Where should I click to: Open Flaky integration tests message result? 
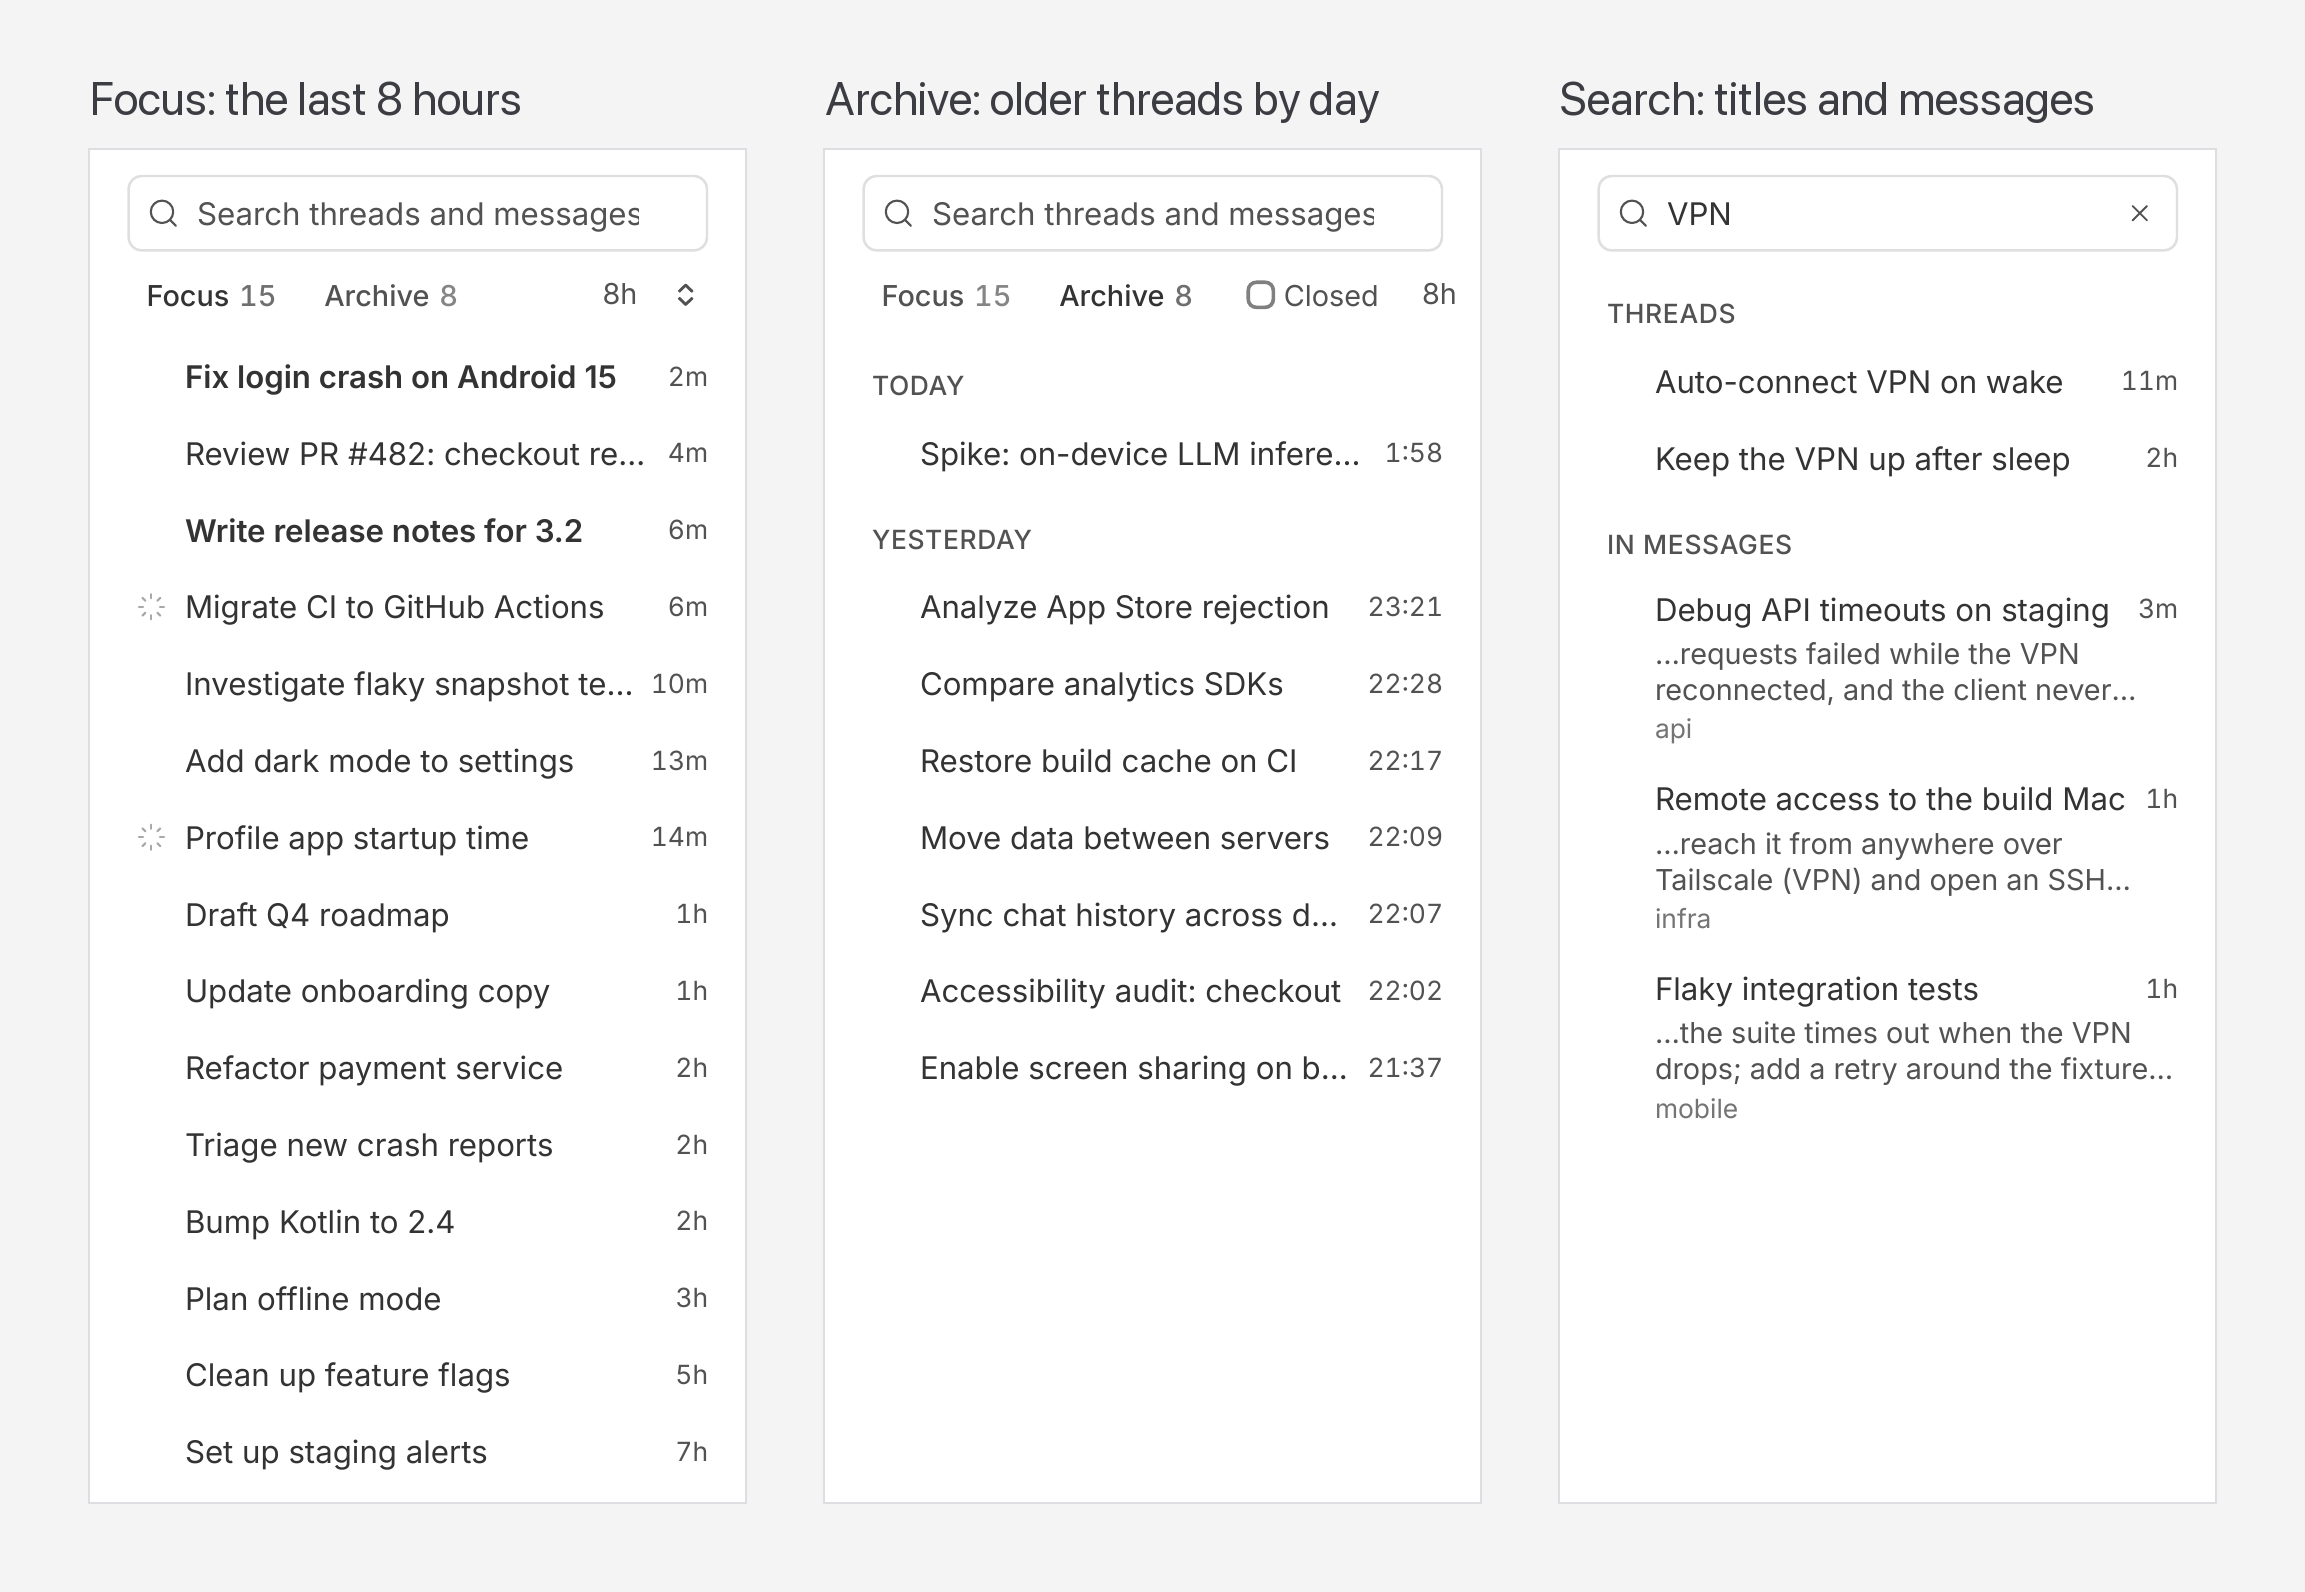1888,1047
